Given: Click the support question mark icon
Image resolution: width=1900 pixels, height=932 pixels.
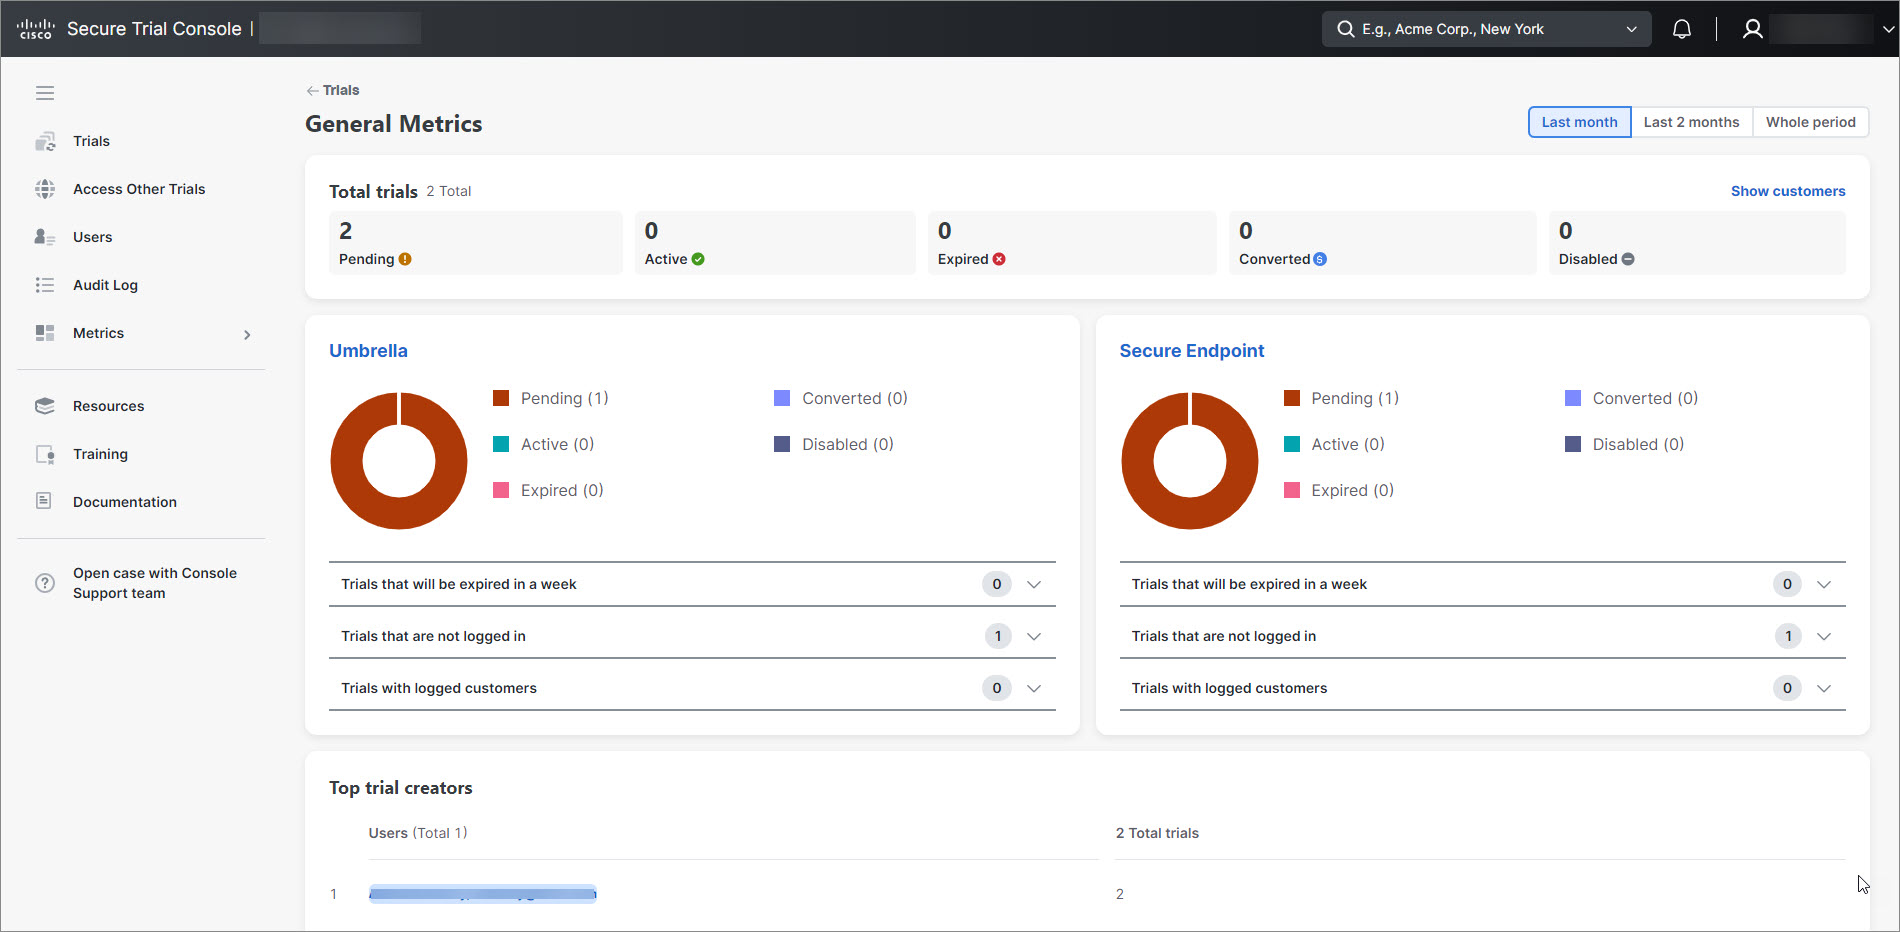Looking at the screenshot, I should [45, 583].
